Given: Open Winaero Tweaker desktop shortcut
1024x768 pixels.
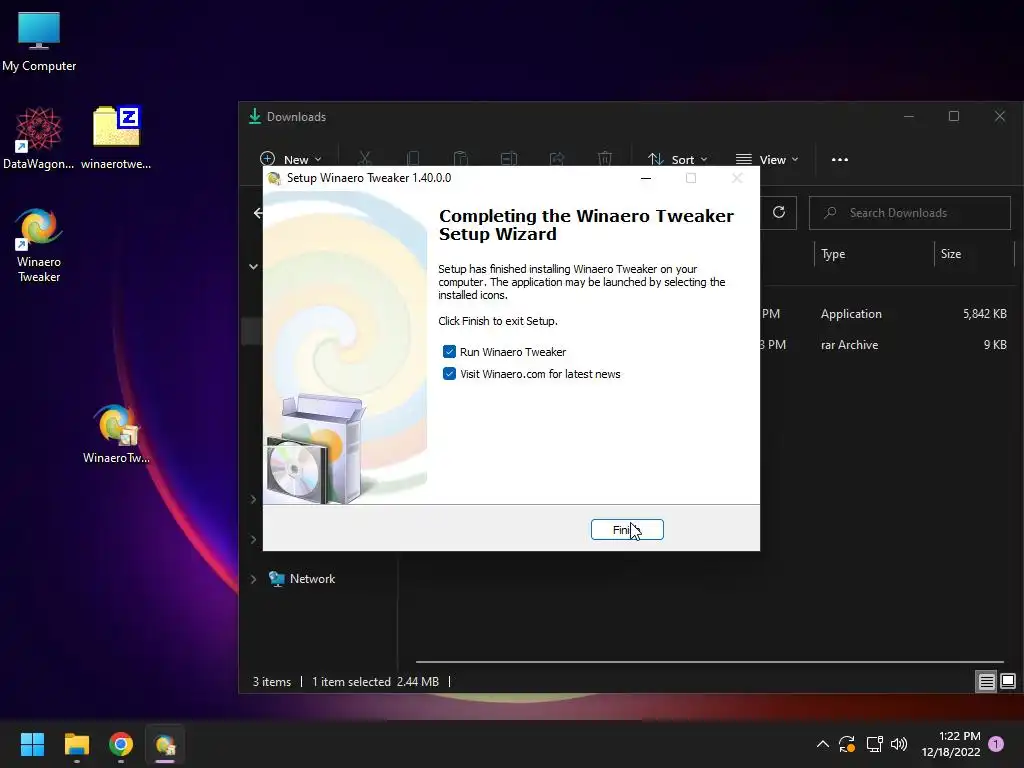Looking at the screenshot, I should [39, 246].
